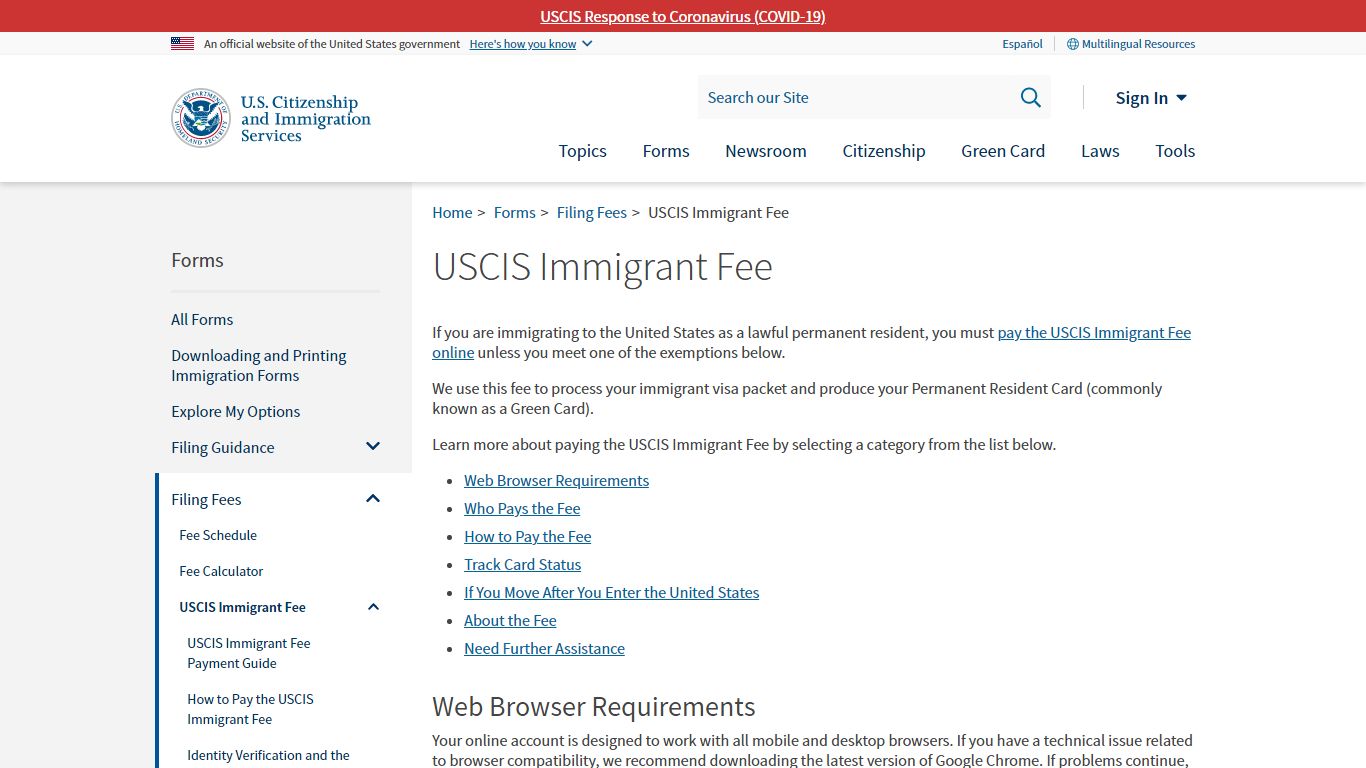Open All Forms in sidebar
Image resolution: width=1366 pixels, height=768 pixels.
202,319
